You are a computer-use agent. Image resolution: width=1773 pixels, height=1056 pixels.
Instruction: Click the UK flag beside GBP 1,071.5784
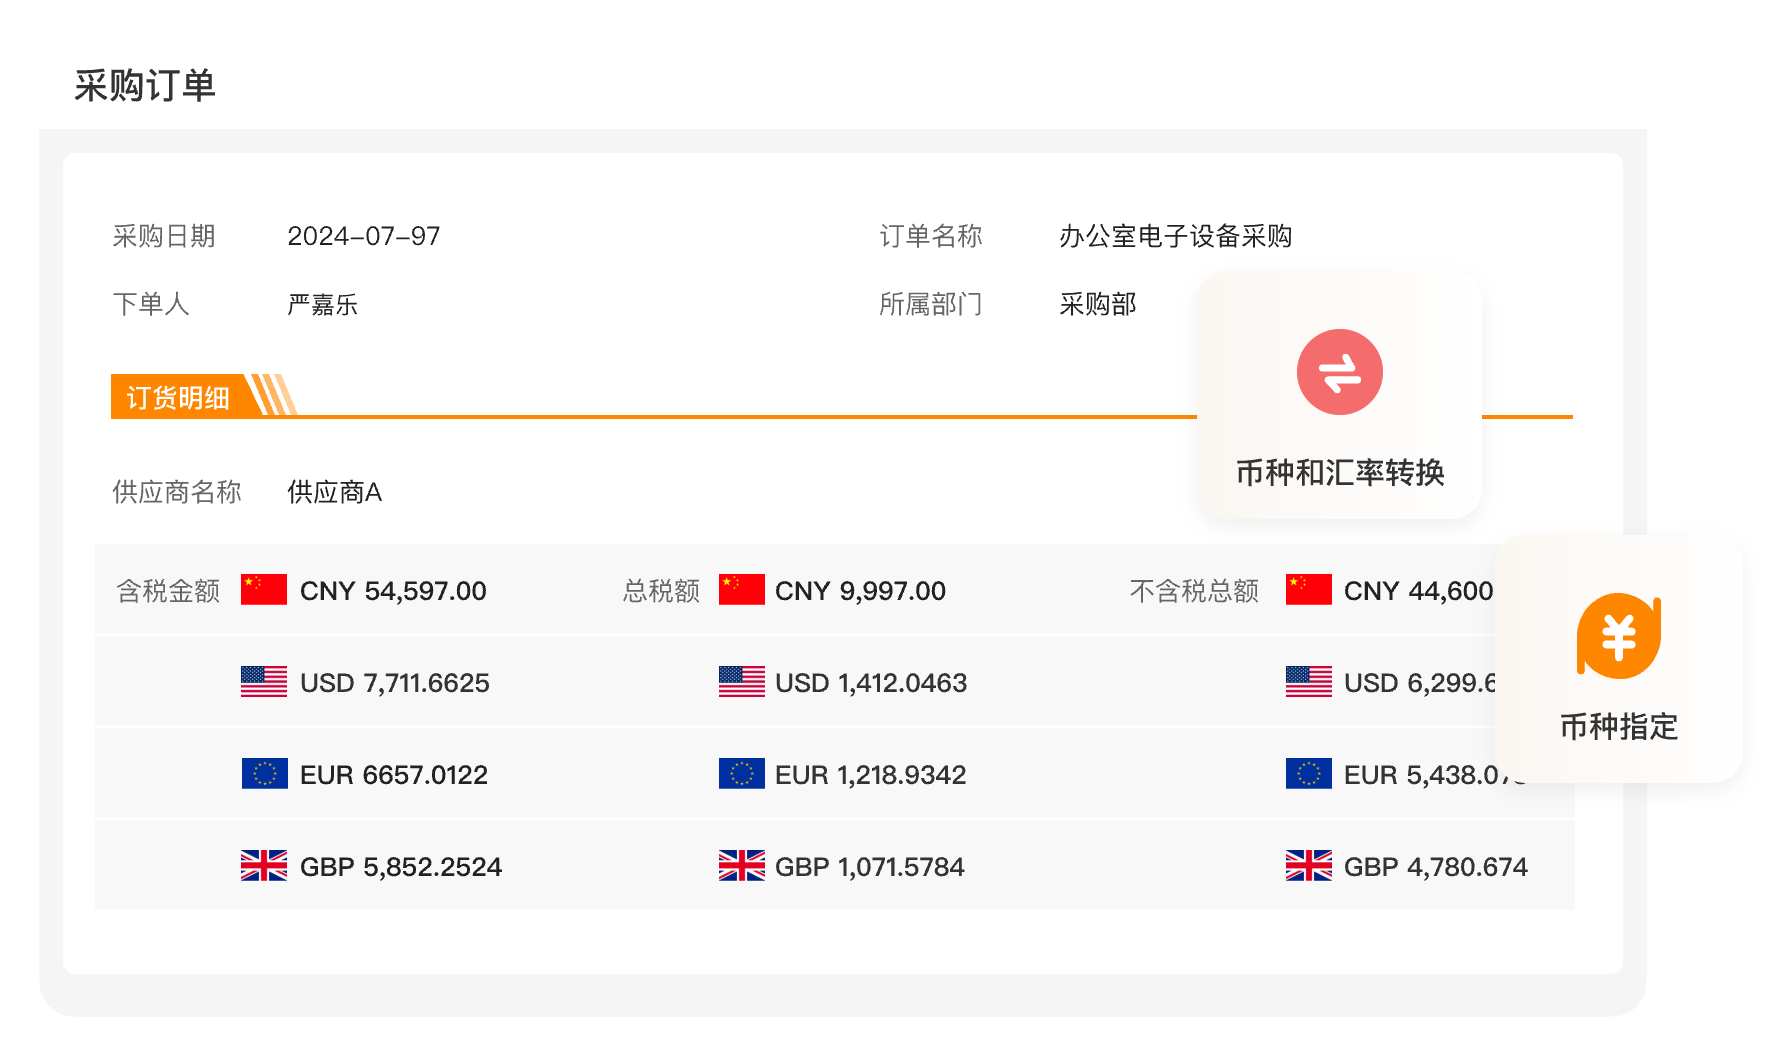coord(741,866)
